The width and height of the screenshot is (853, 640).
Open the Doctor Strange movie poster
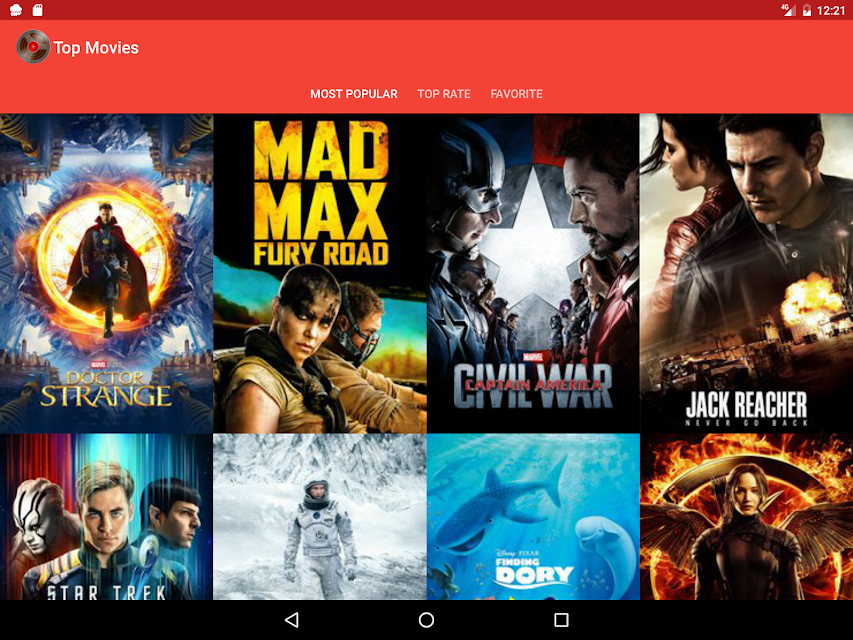(107, 273)
